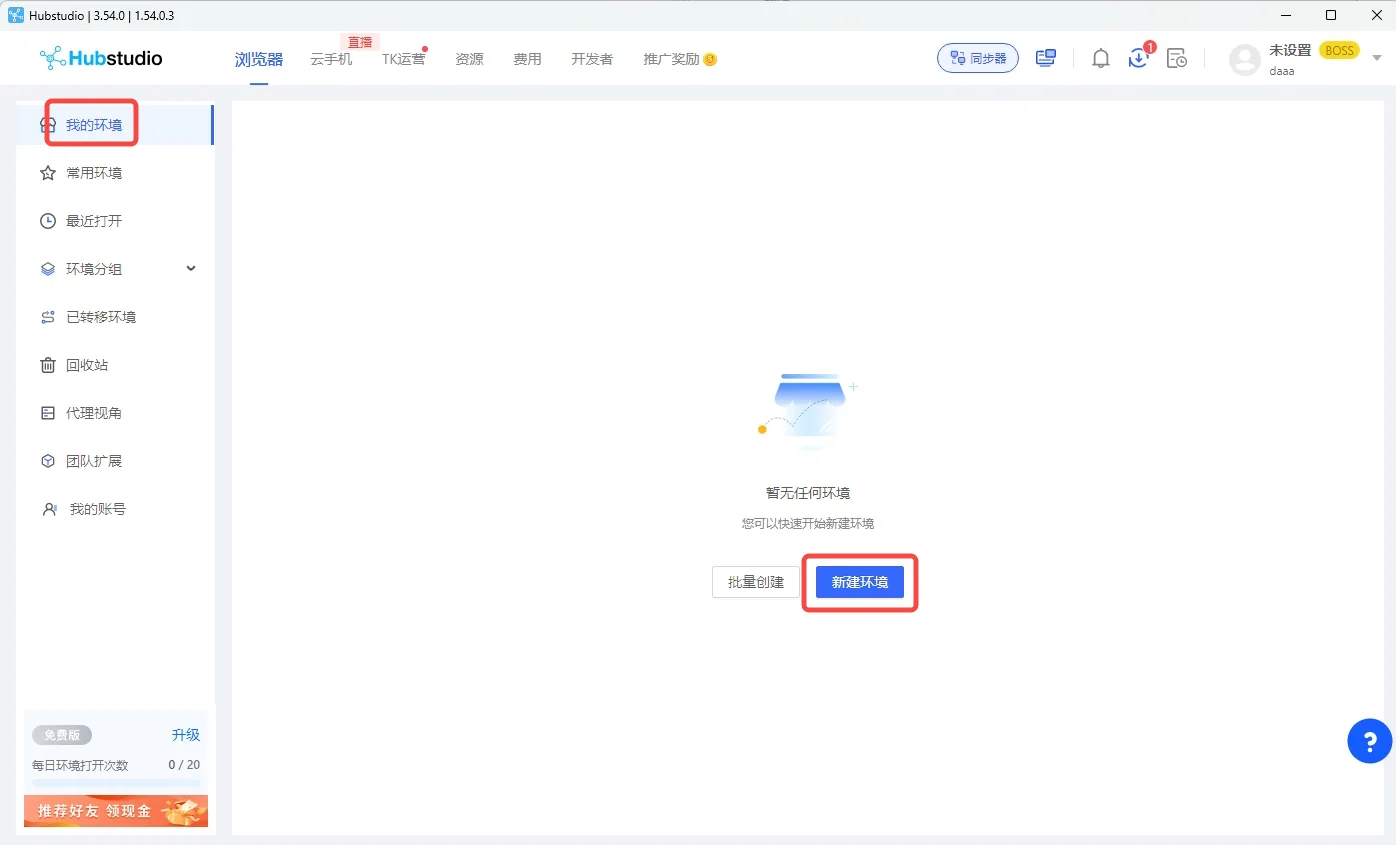Click the transfer icon for 已转移环境

[x=47, y=317]
